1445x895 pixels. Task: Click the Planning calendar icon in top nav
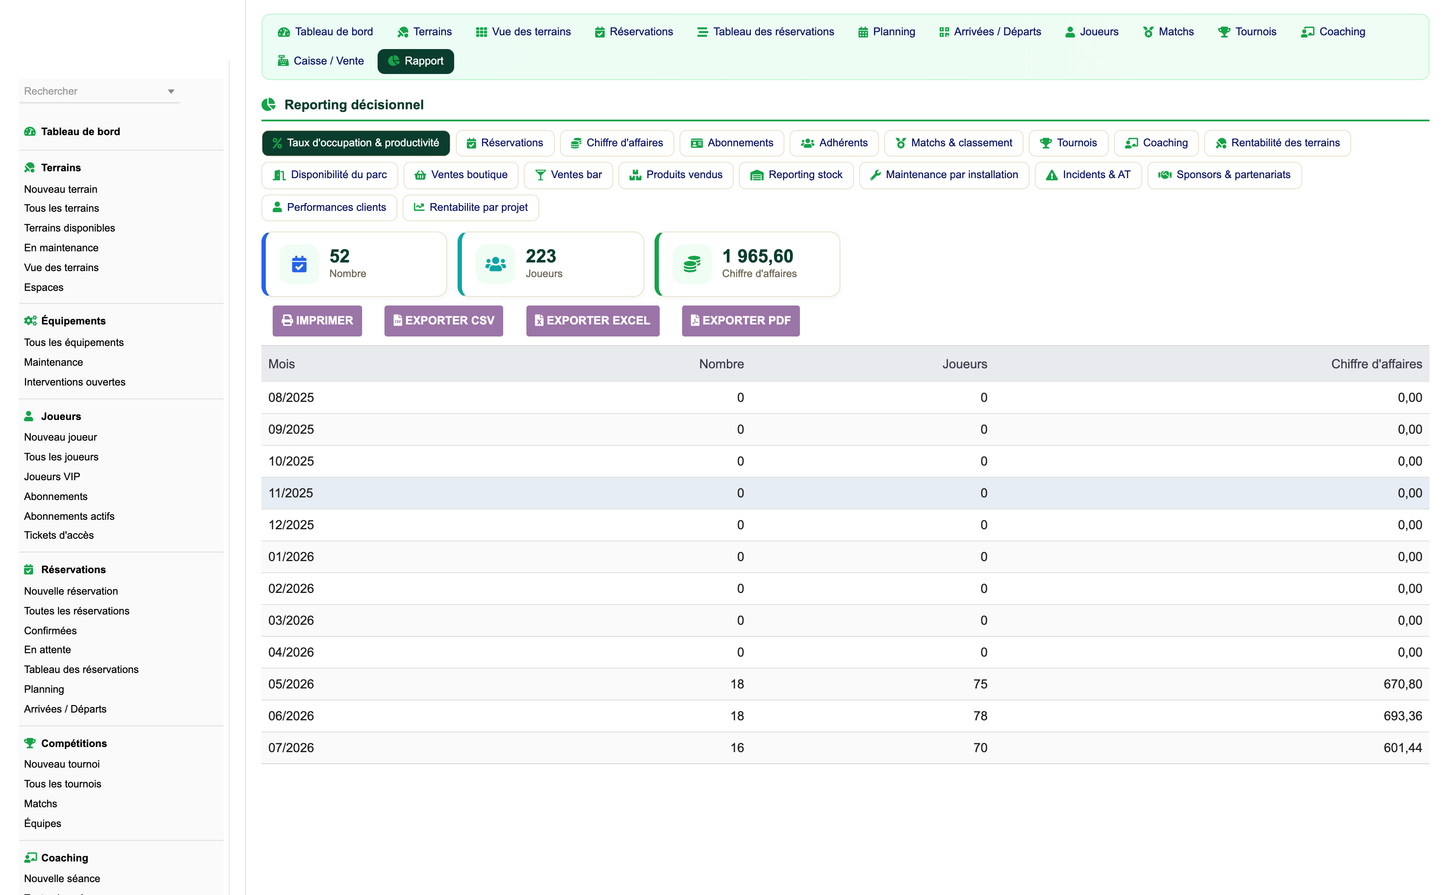(x=863, y=32)
